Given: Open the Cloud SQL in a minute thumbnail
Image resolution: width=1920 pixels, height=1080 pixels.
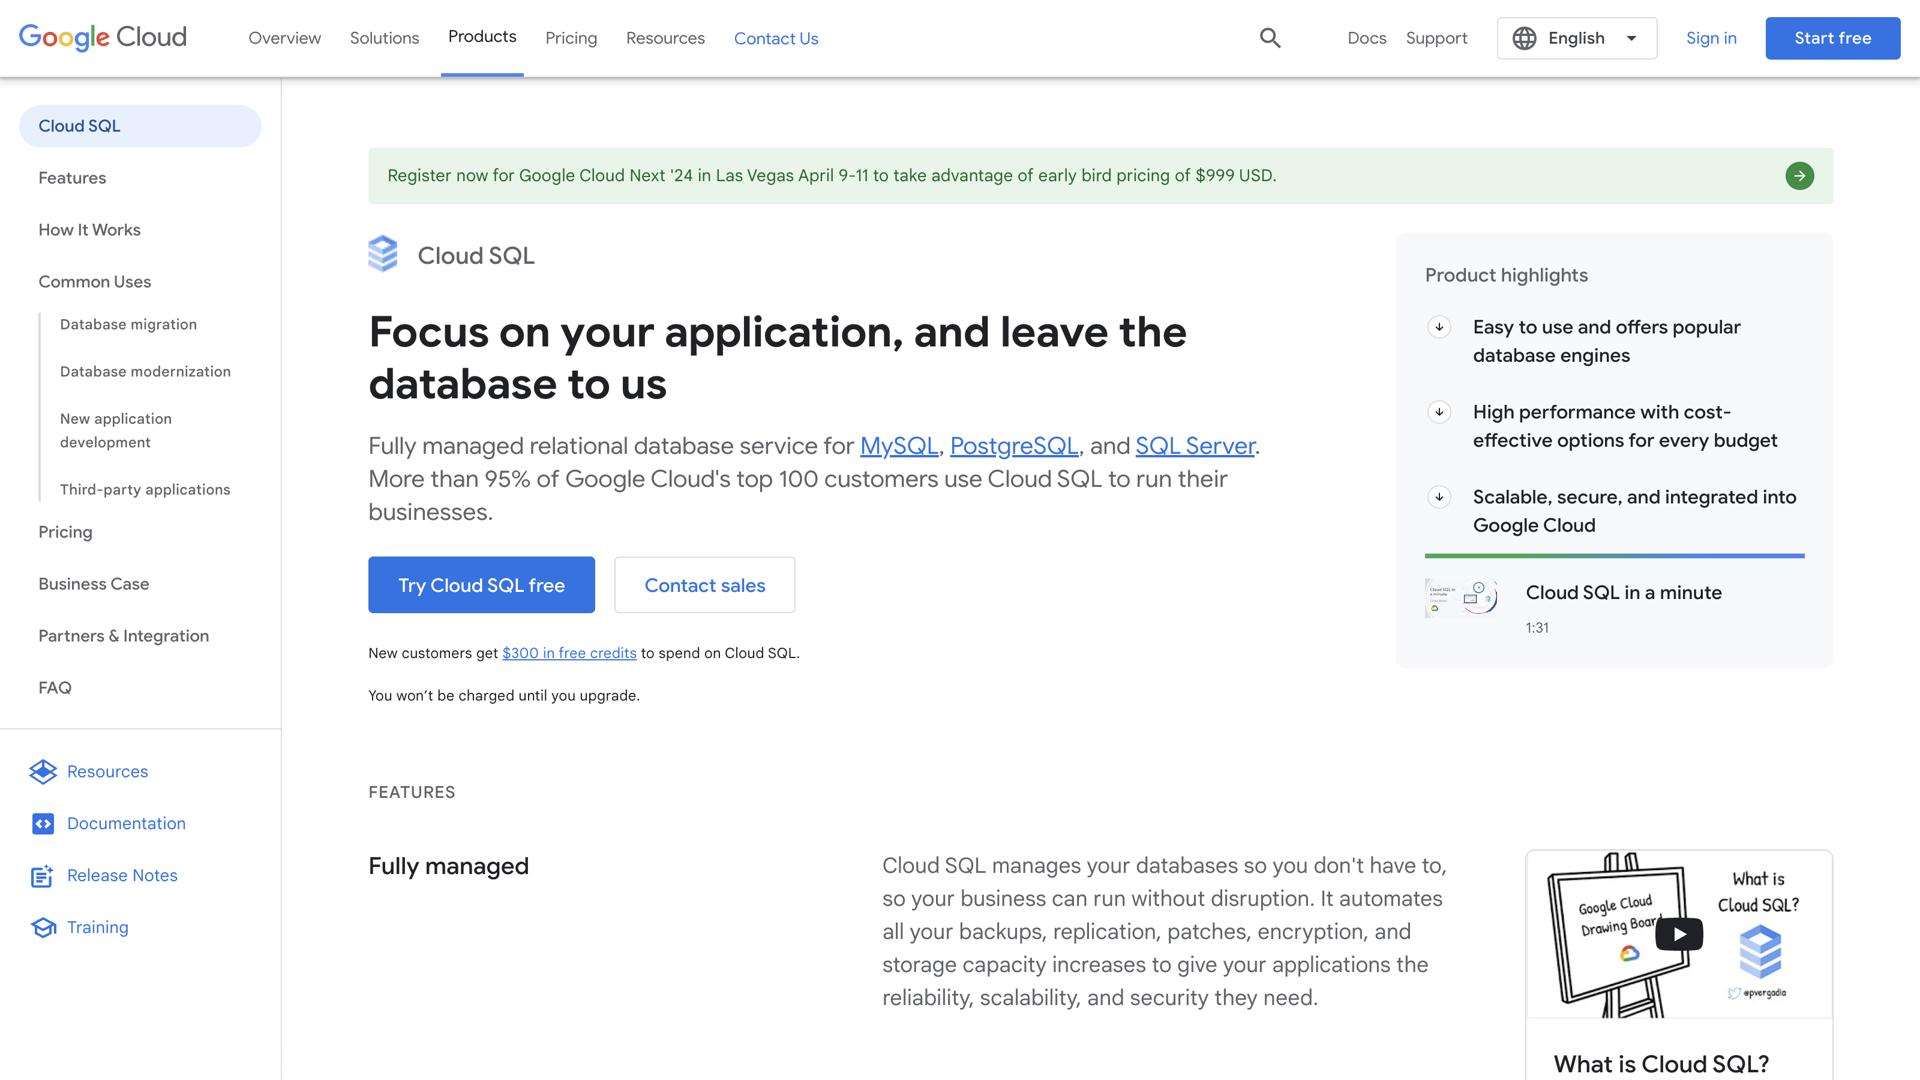Looking at the screenshot, I should point(1461,596).
